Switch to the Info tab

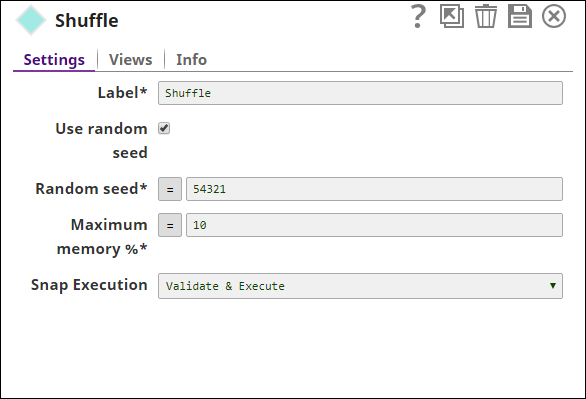click(191, 60)
